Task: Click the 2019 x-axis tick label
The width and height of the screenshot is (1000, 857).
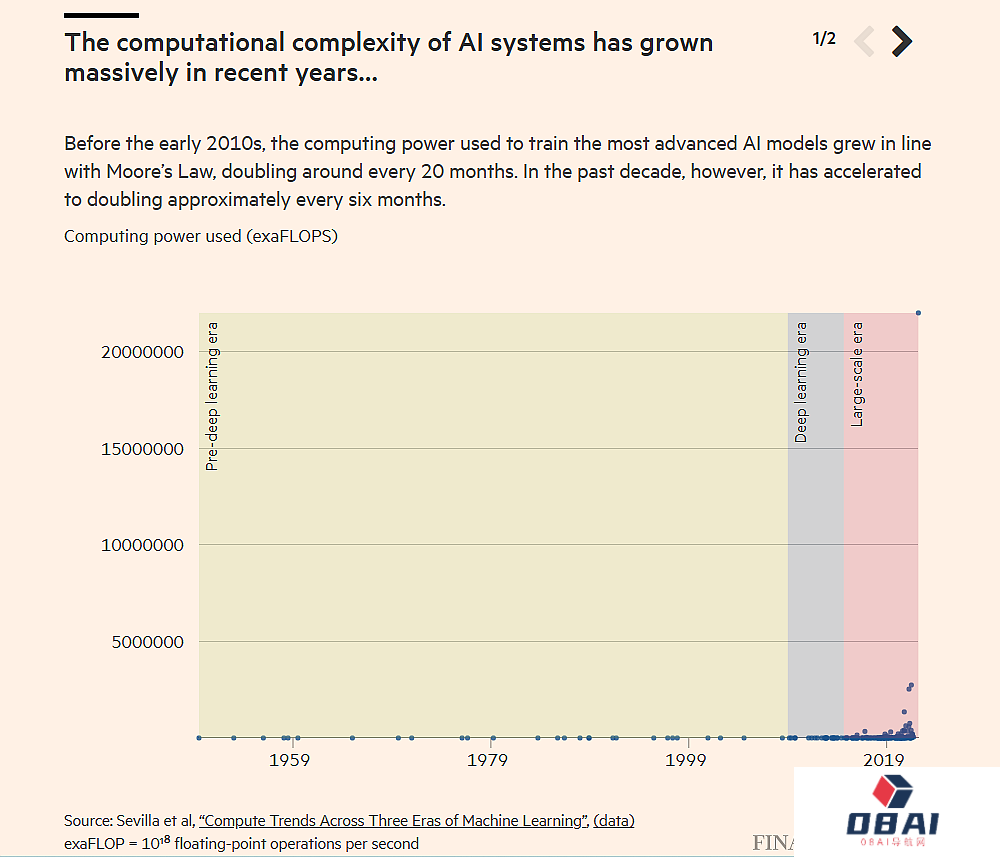Action: pos(885,761)
